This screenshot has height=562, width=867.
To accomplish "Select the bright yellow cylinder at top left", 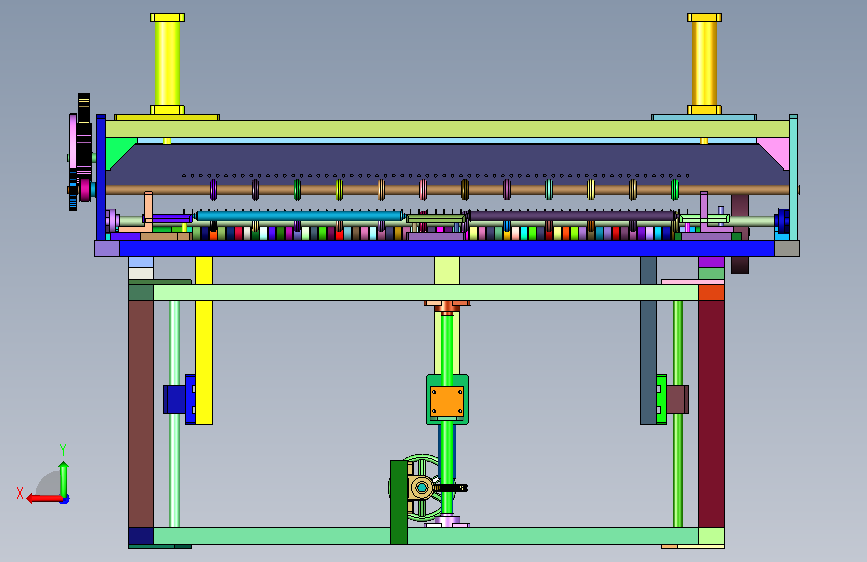I will click(167, 64).
